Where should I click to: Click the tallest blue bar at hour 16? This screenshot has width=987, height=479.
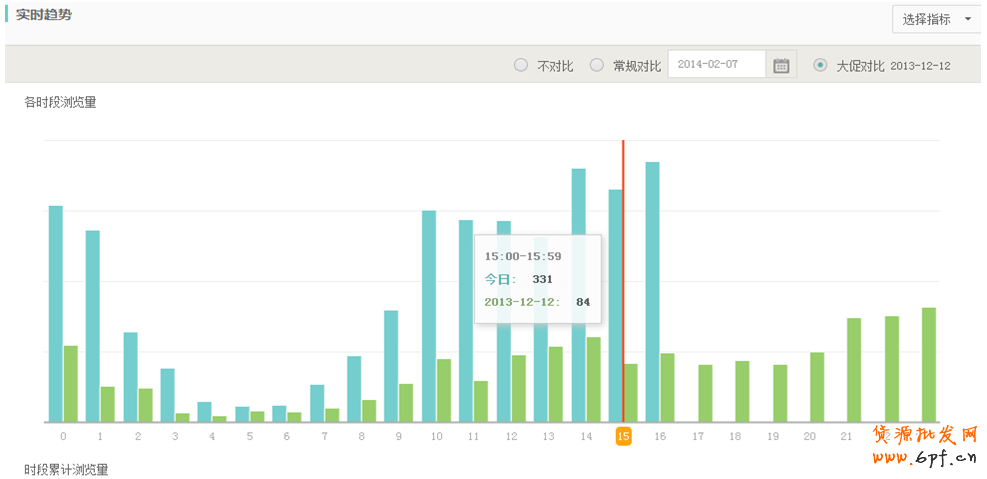tap(653, 292)
